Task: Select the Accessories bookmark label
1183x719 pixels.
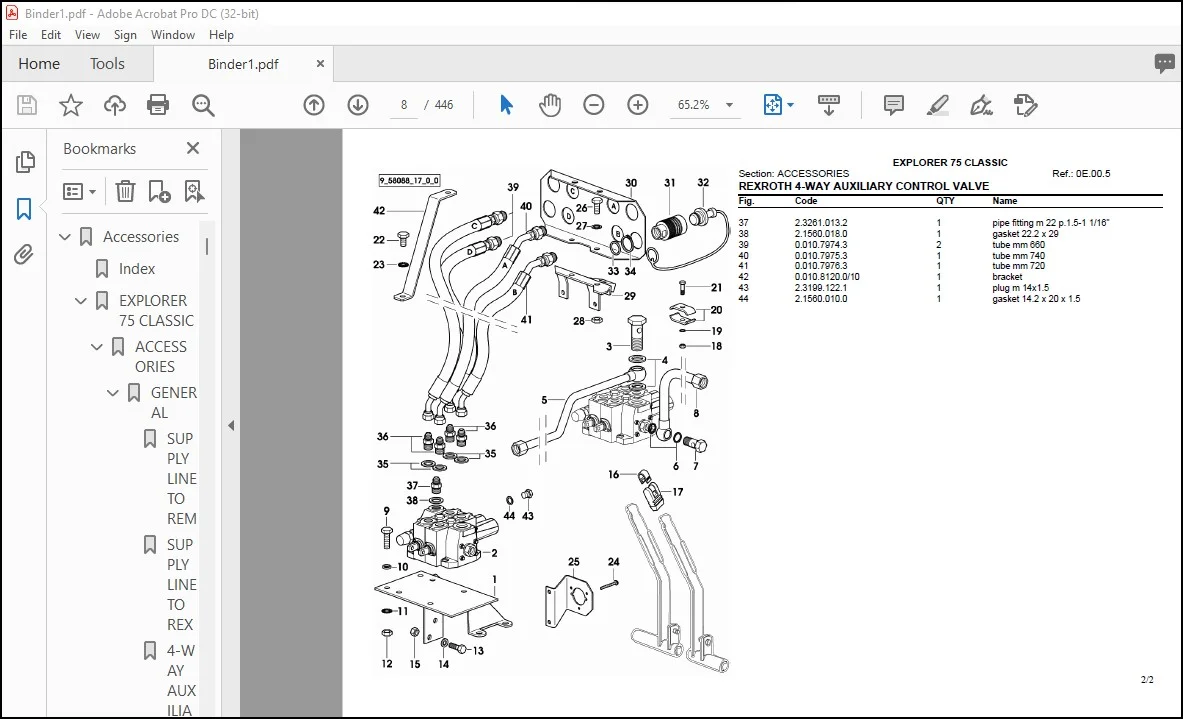Action: 141,237
